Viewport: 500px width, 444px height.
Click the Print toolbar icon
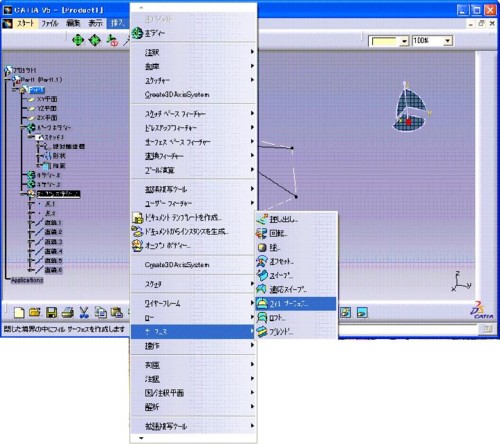tap(68, 313)
